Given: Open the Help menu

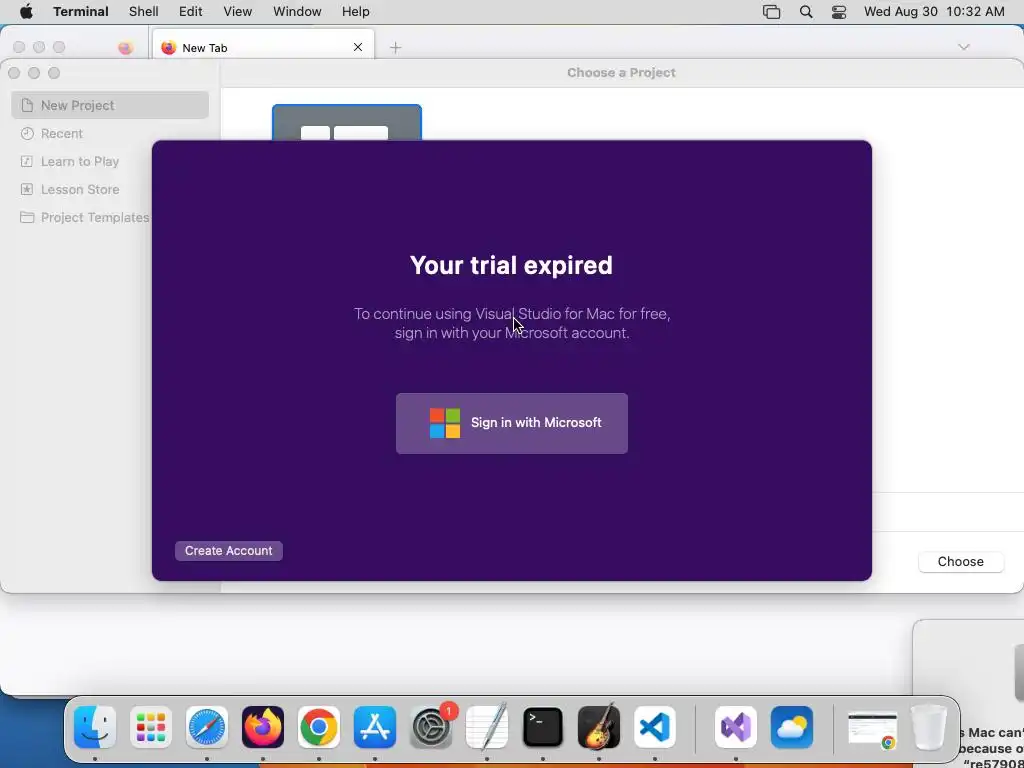Looking at the screenshot, I should coord(356,12).
